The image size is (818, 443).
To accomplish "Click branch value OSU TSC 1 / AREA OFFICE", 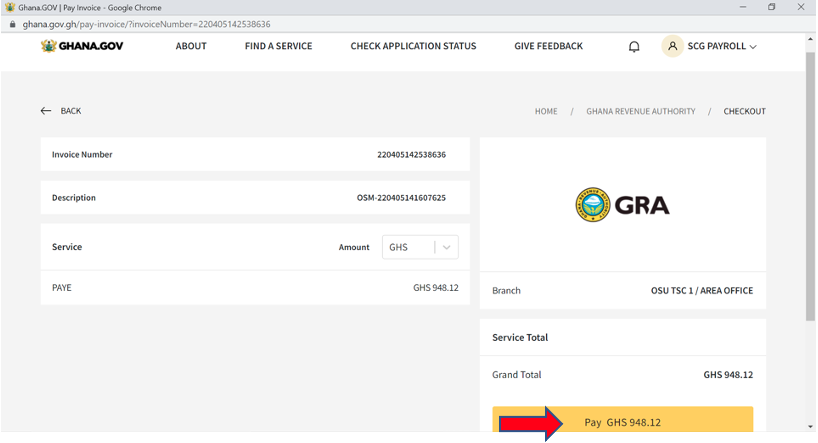I will (x=702, y=291).
